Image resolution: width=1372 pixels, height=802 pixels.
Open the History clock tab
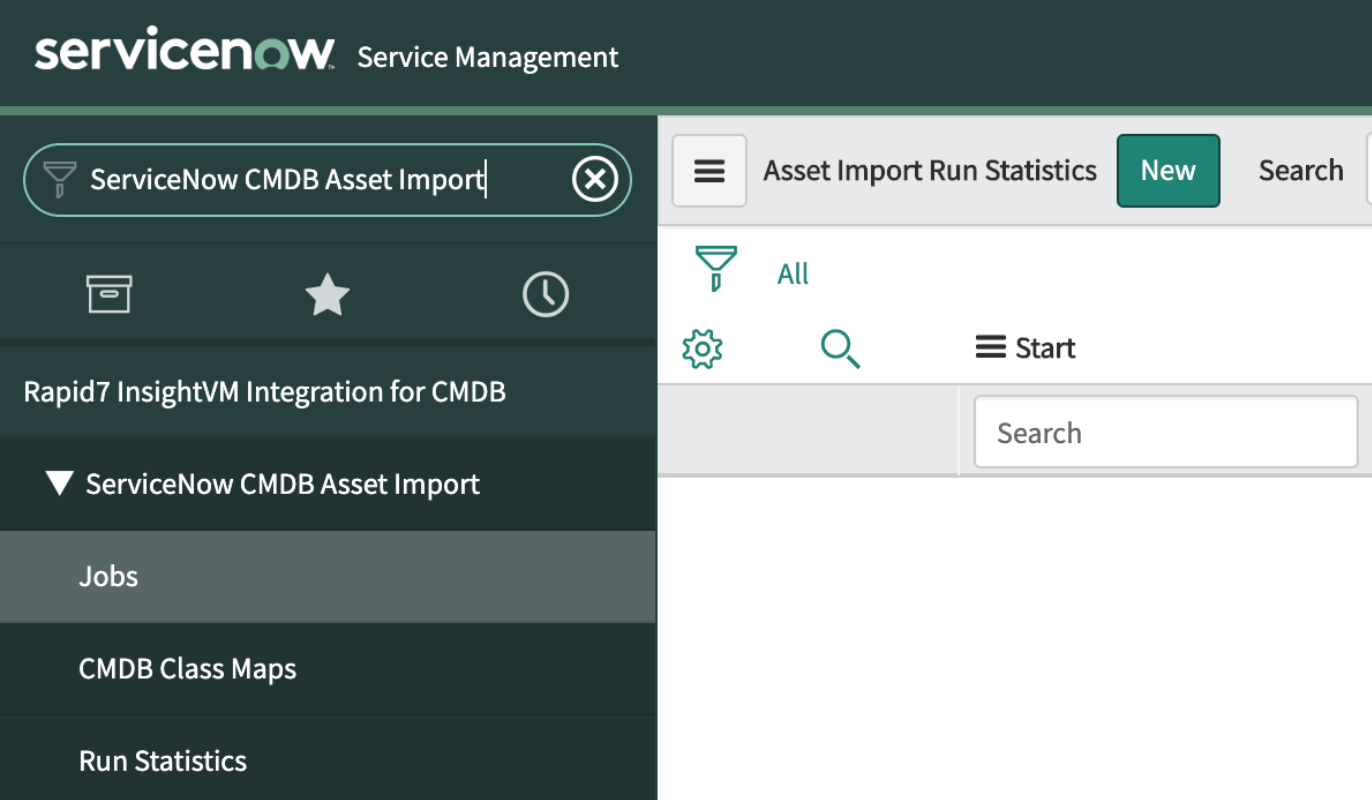click(545, 295)
